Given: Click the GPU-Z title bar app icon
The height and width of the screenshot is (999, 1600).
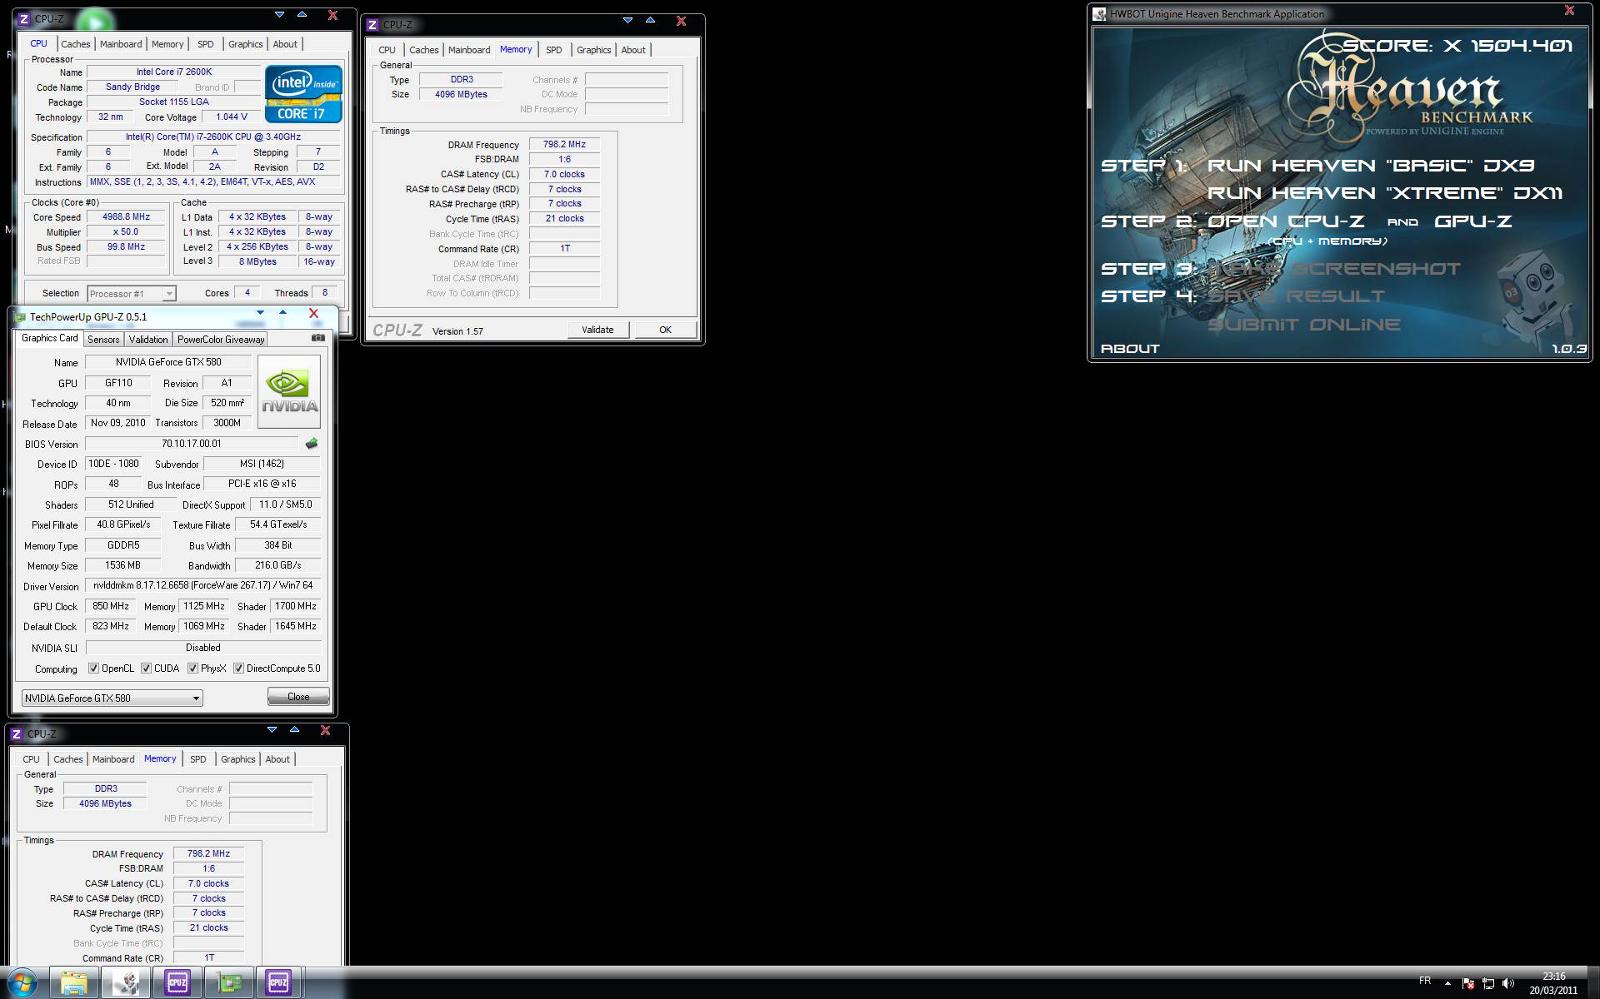Looking at the screenshot, I should point(20,316).
